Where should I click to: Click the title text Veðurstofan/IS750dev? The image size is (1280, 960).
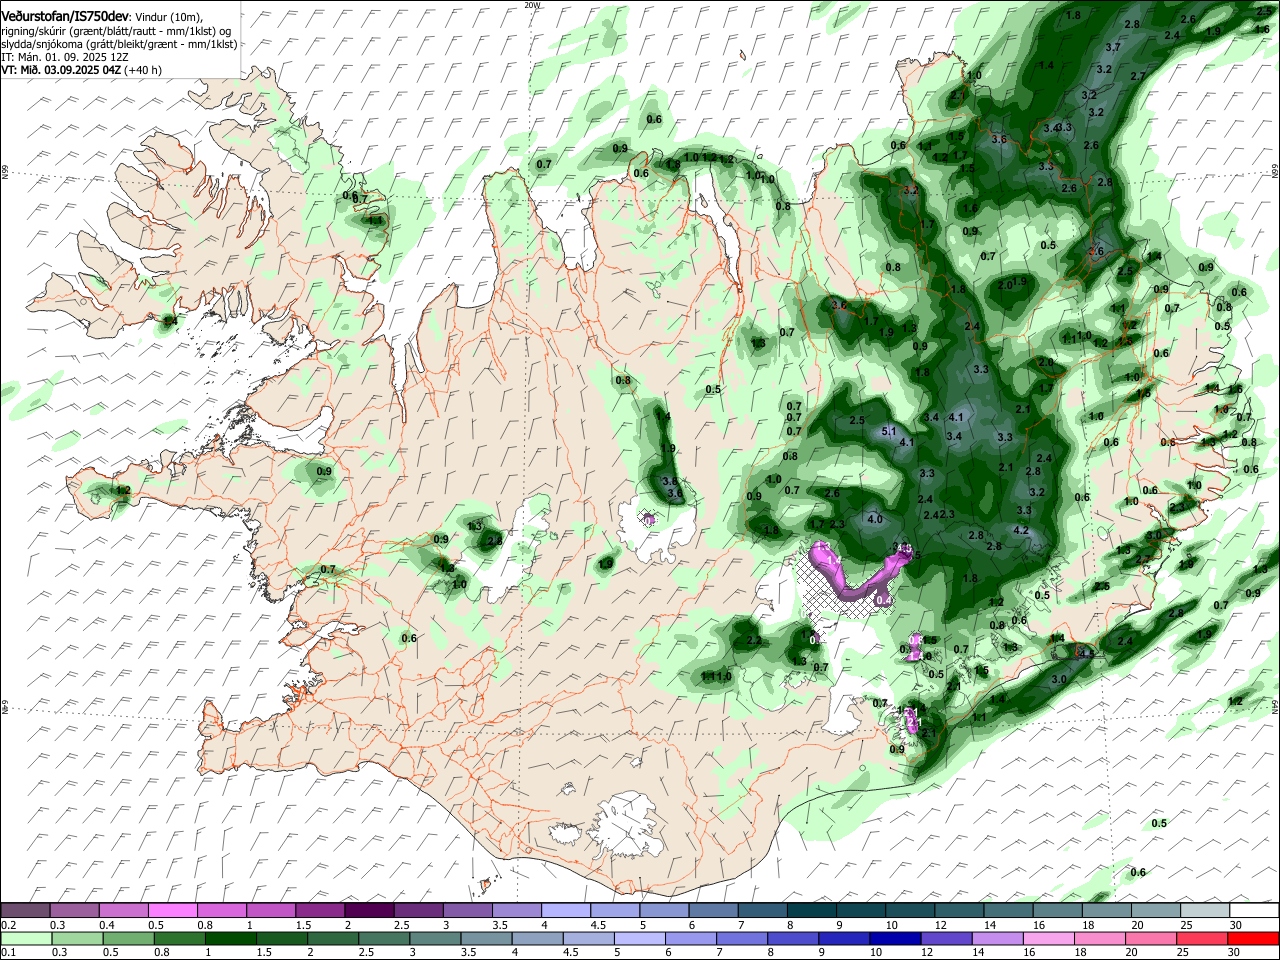point(64,17)
